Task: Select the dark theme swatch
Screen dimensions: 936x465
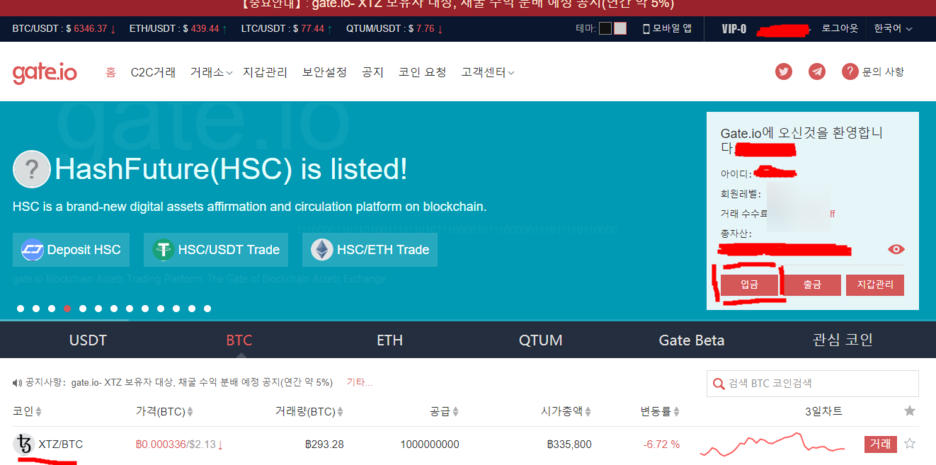Action: pyautogui.click(x=605, y=29)
